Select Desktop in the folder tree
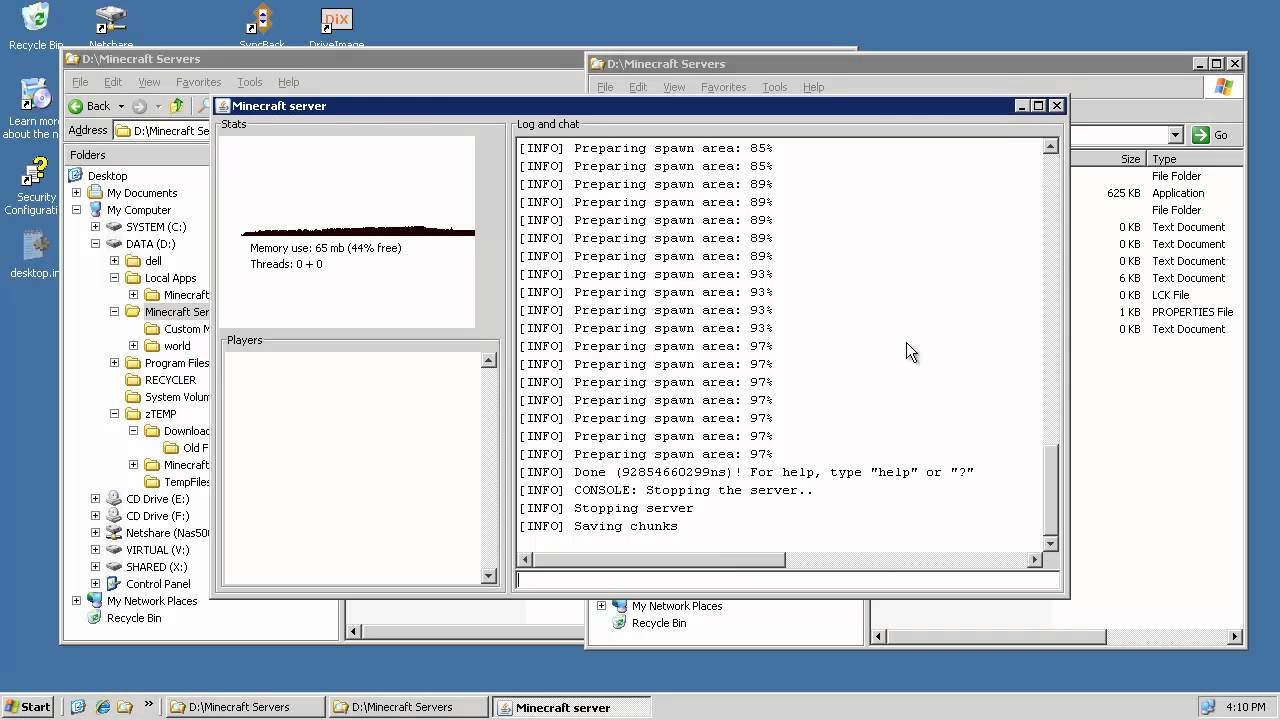The width and height of the screenshot is (1280, 720). coord(107,176)
